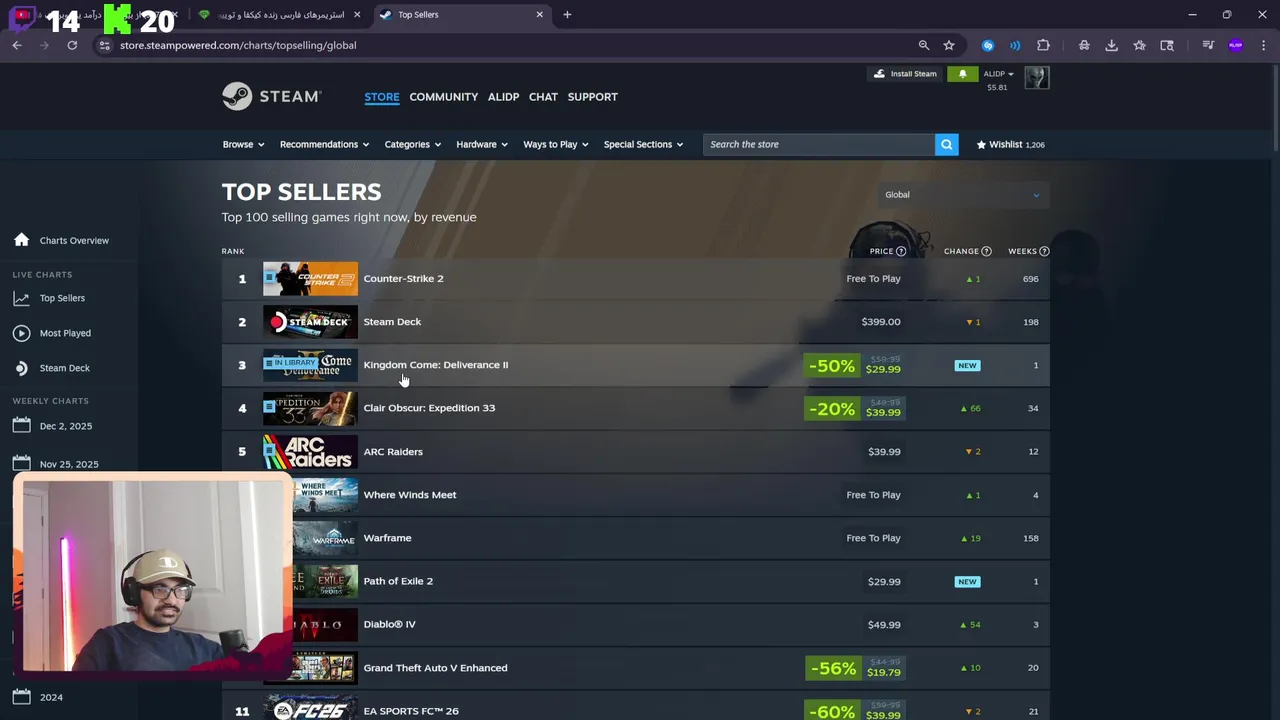Click the Steam Deck game thumbnail

tap(310, 322)
